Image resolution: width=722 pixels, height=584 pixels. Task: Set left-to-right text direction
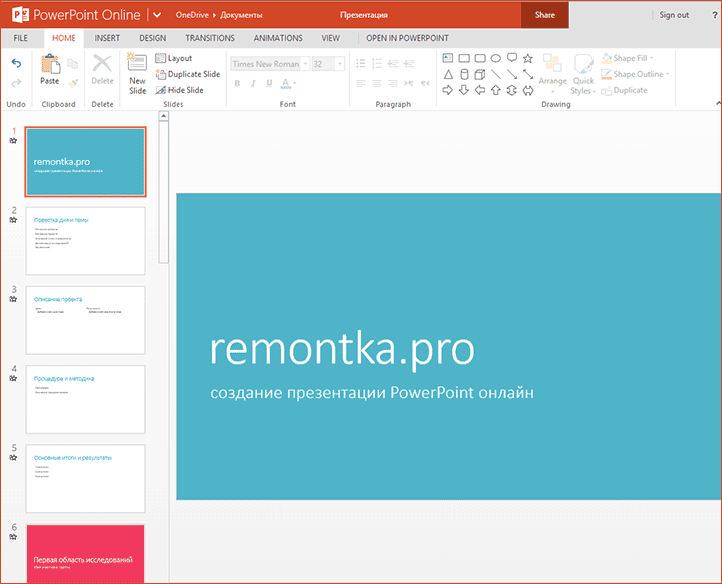click(x=409, y=83)
